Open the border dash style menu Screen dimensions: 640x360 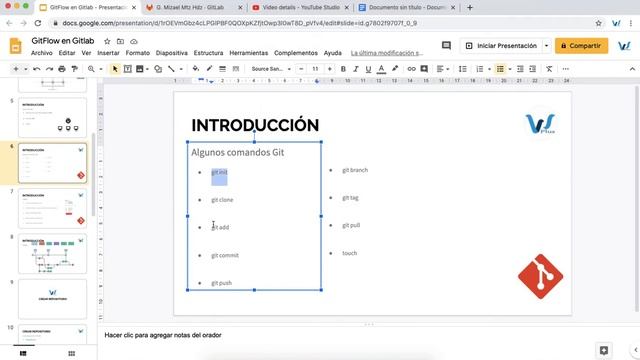[236, 69]
